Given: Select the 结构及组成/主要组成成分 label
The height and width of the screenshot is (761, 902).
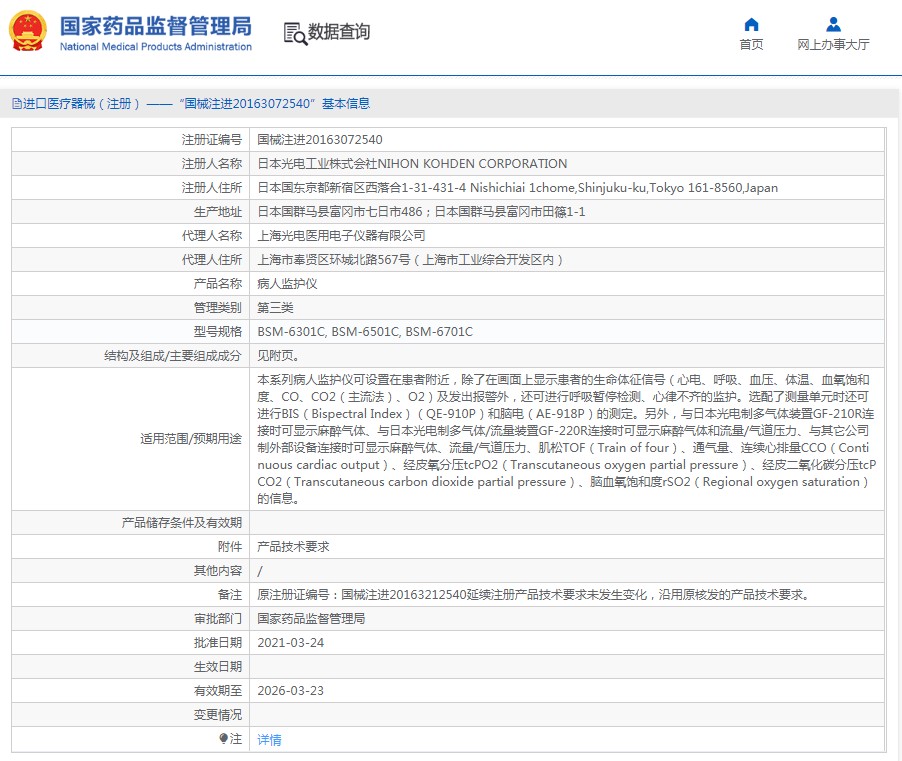Looking at the screenshot, I should (173, 356).
